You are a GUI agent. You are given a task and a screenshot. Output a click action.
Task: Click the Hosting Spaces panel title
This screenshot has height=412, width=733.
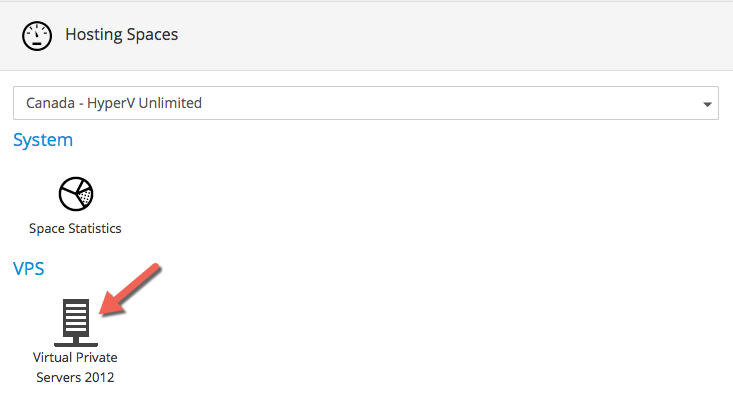click(x=122, y=35)
